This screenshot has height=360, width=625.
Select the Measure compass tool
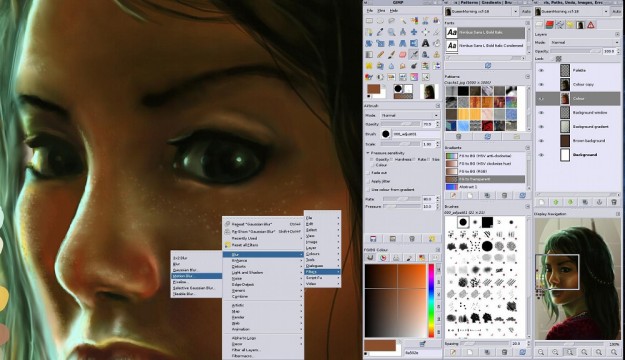point(403,32)
